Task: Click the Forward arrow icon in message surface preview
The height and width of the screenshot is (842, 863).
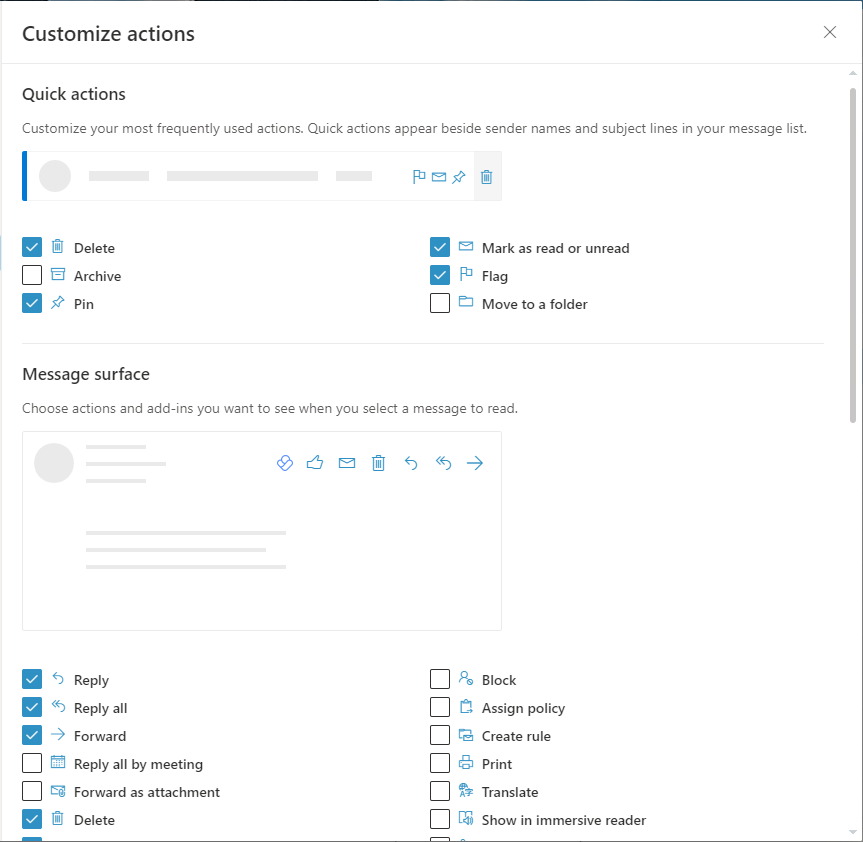Action: point(475,462)
